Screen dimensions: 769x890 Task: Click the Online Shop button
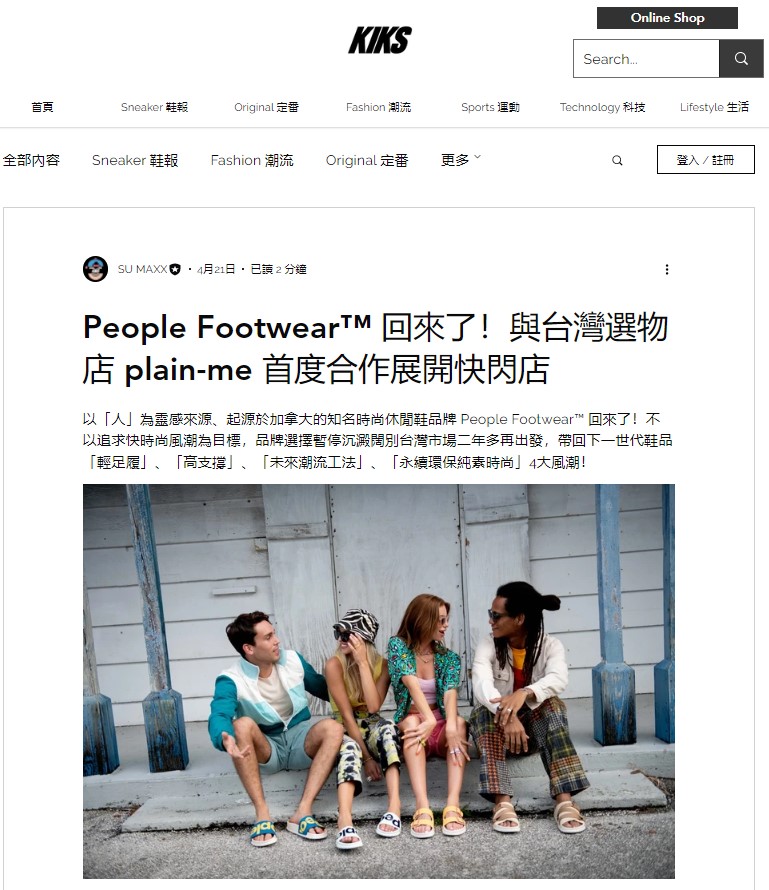667,18
